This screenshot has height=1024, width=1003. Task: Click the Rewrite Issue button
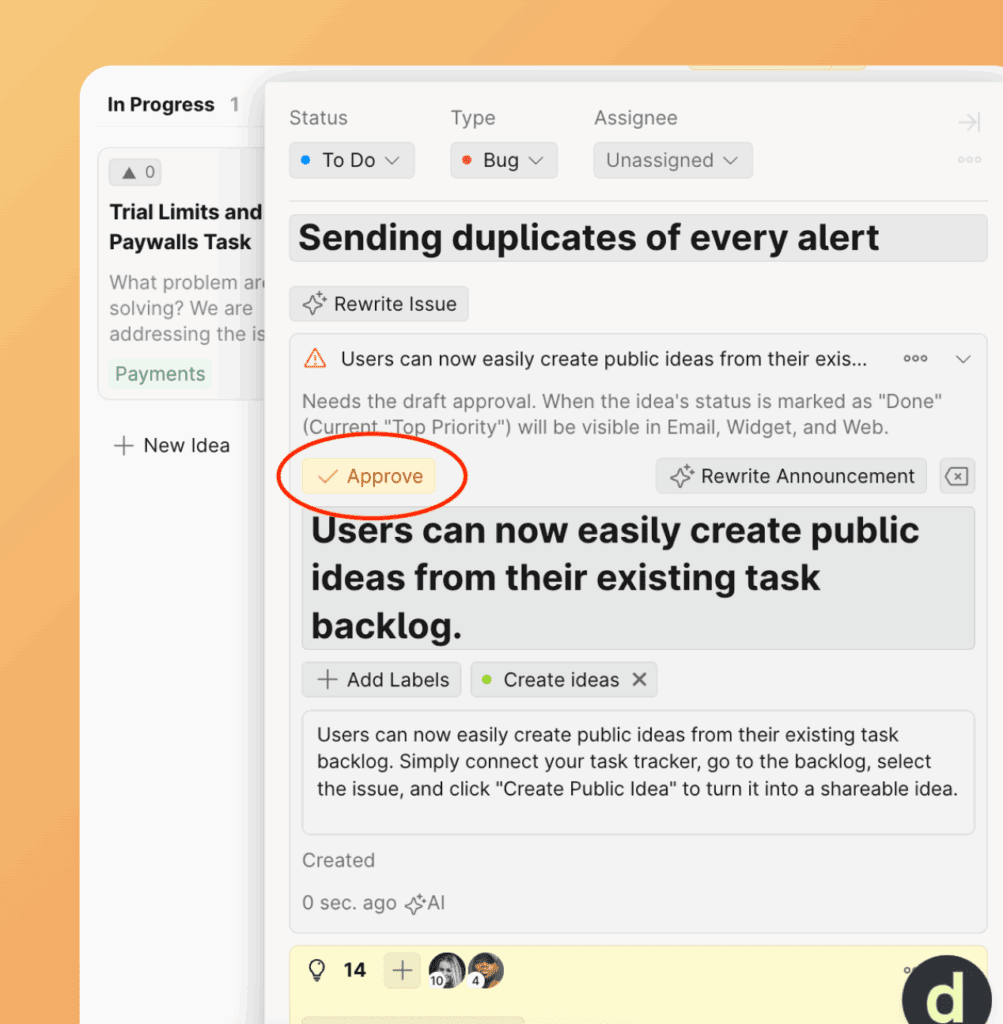[x=379, y=304]
